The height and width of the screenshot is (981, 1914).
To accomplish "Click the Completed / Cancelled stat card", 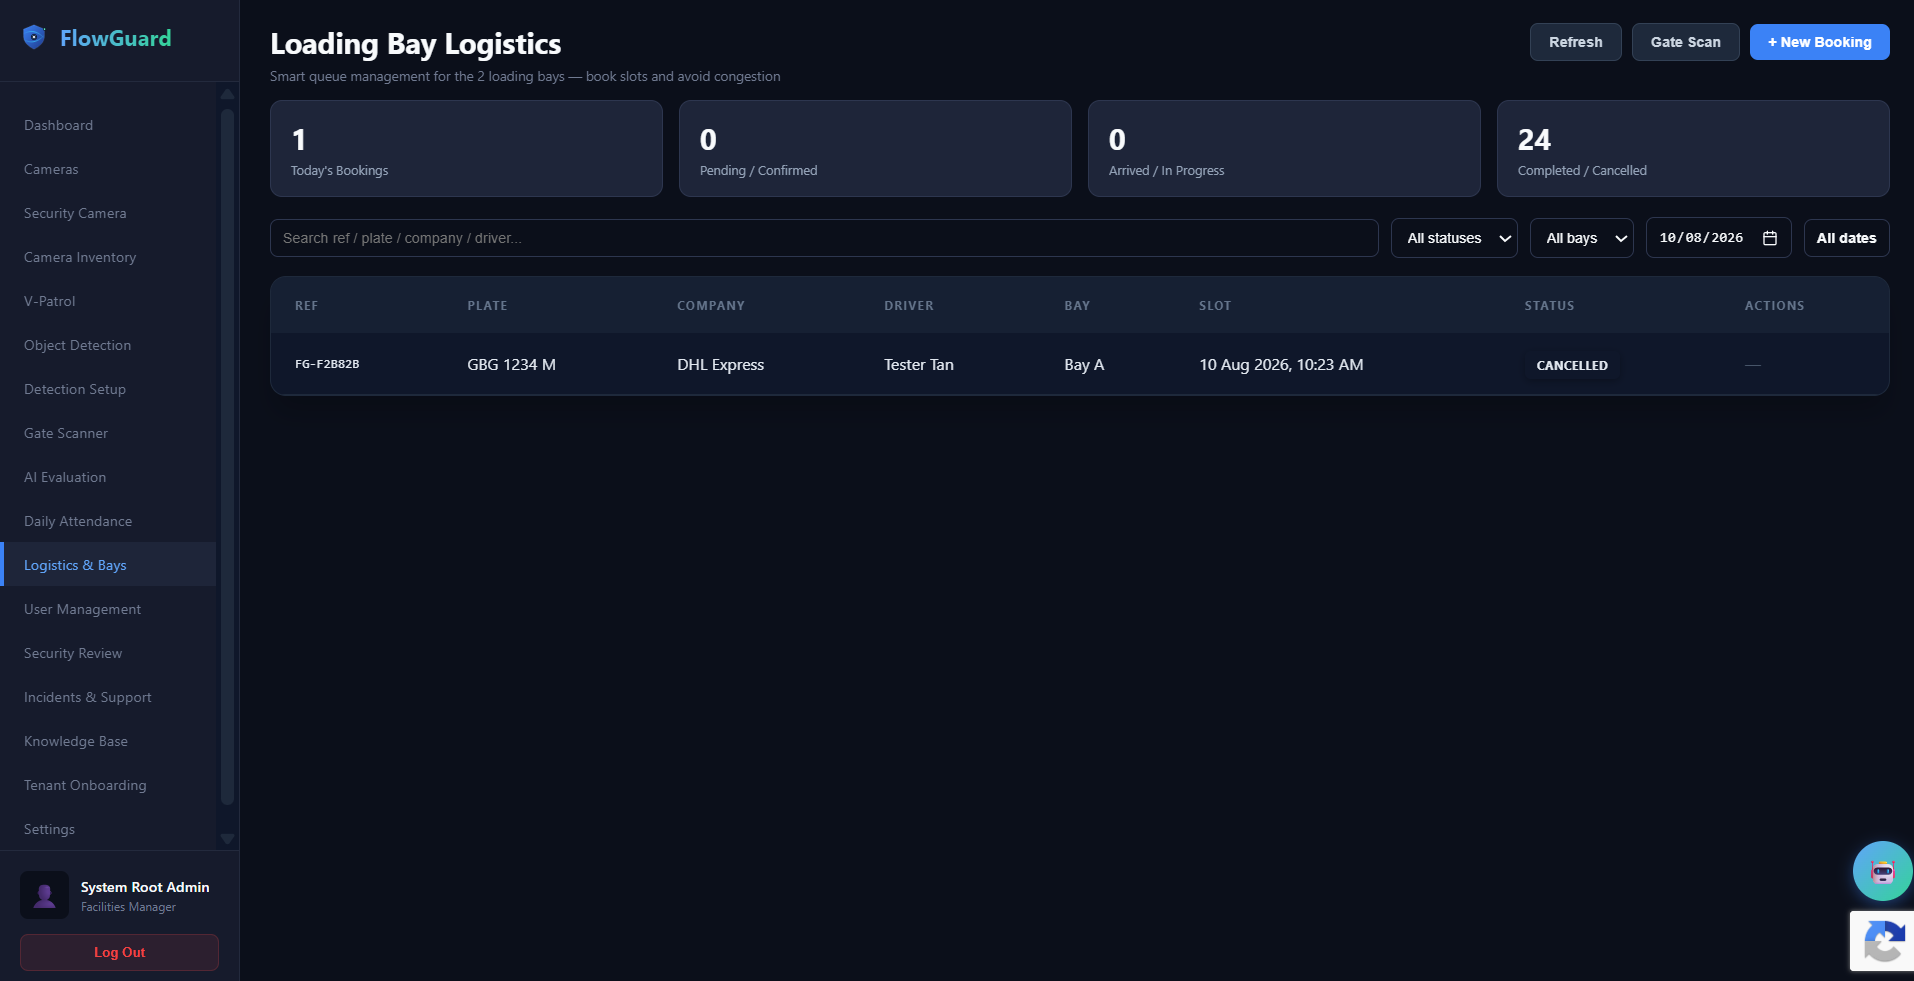I will [1692, 148].
